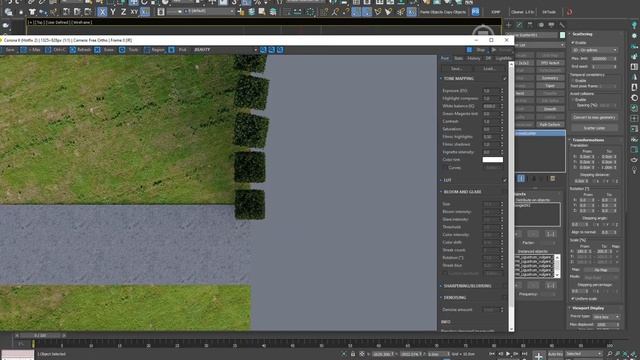The width and height of the screenshot is (640, 360).
Task: Click the Color tint white swatch
Action: (493, 160)
